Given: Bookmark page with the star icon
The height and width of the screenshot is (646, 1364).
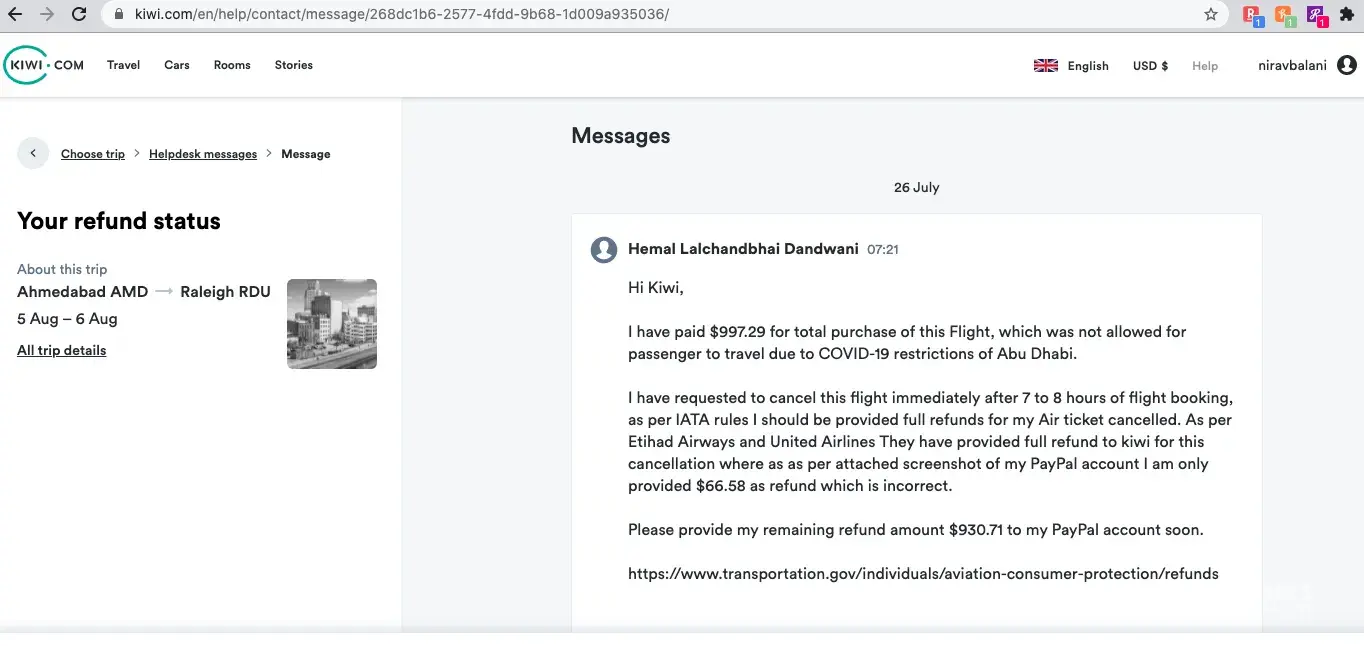Looking at the screenshot, I should click(x=1211, y=15).
